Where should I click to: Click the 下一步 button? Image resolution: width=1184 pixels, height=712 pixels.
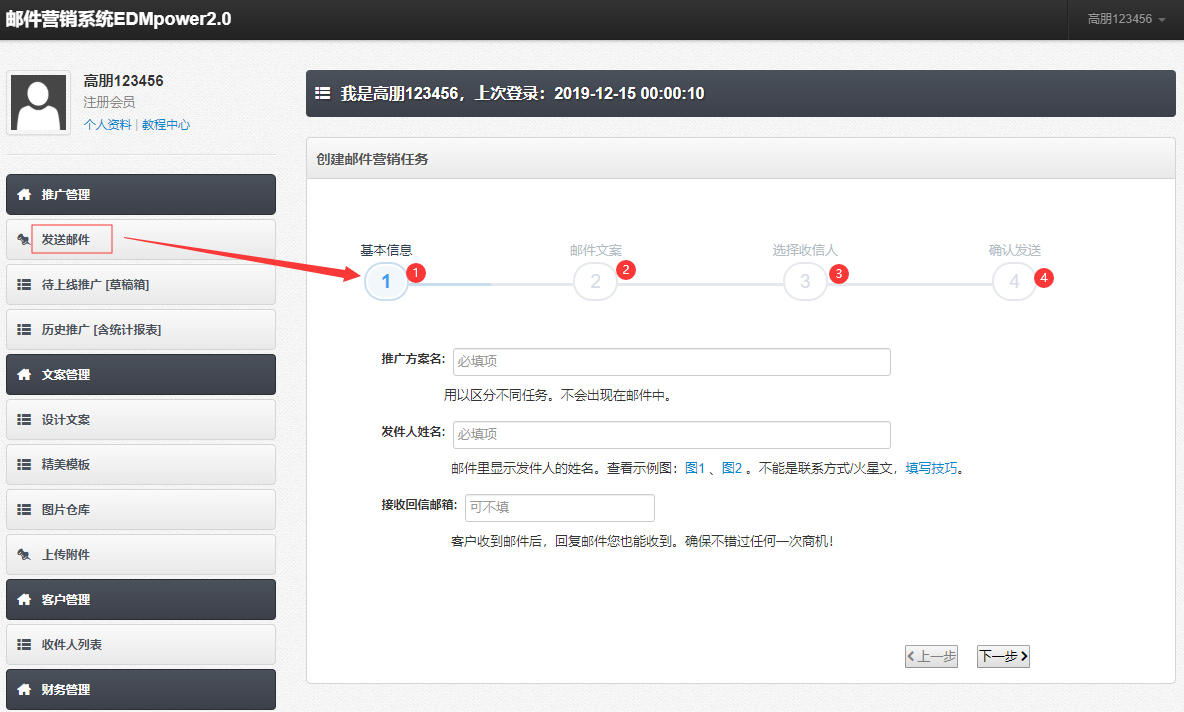pos(1003,656)
